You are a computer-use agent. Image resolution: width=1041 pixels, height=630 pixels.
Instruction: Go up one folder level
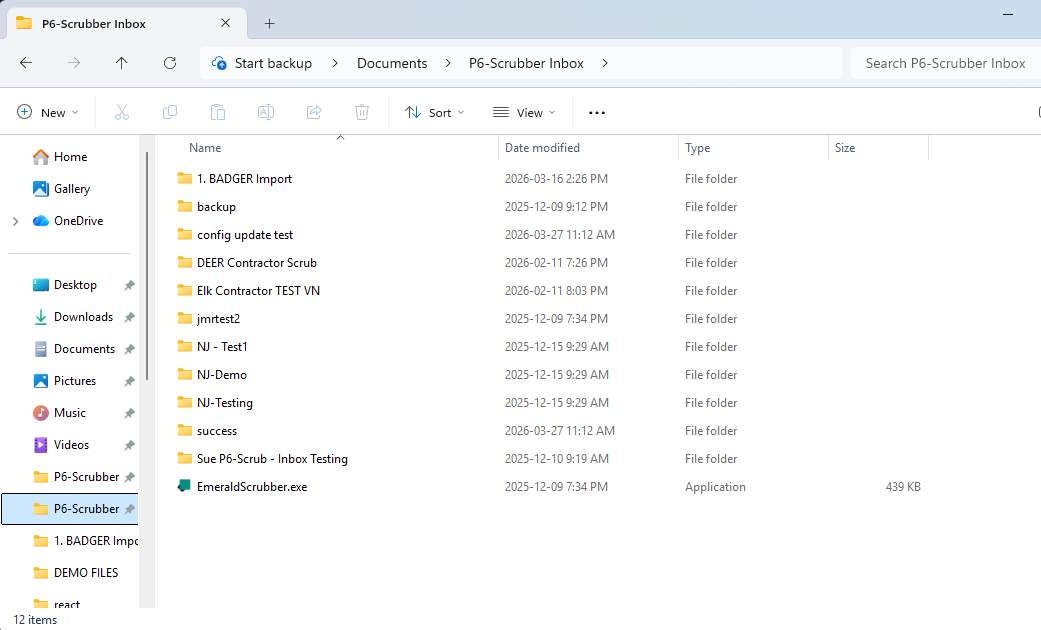(122, 62)
